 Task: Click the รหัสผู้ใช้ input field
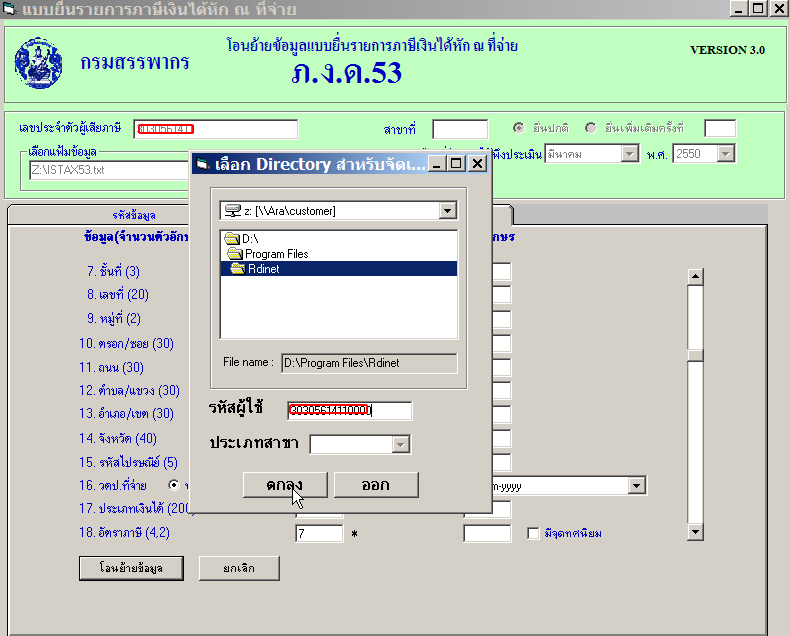point(349,411)
